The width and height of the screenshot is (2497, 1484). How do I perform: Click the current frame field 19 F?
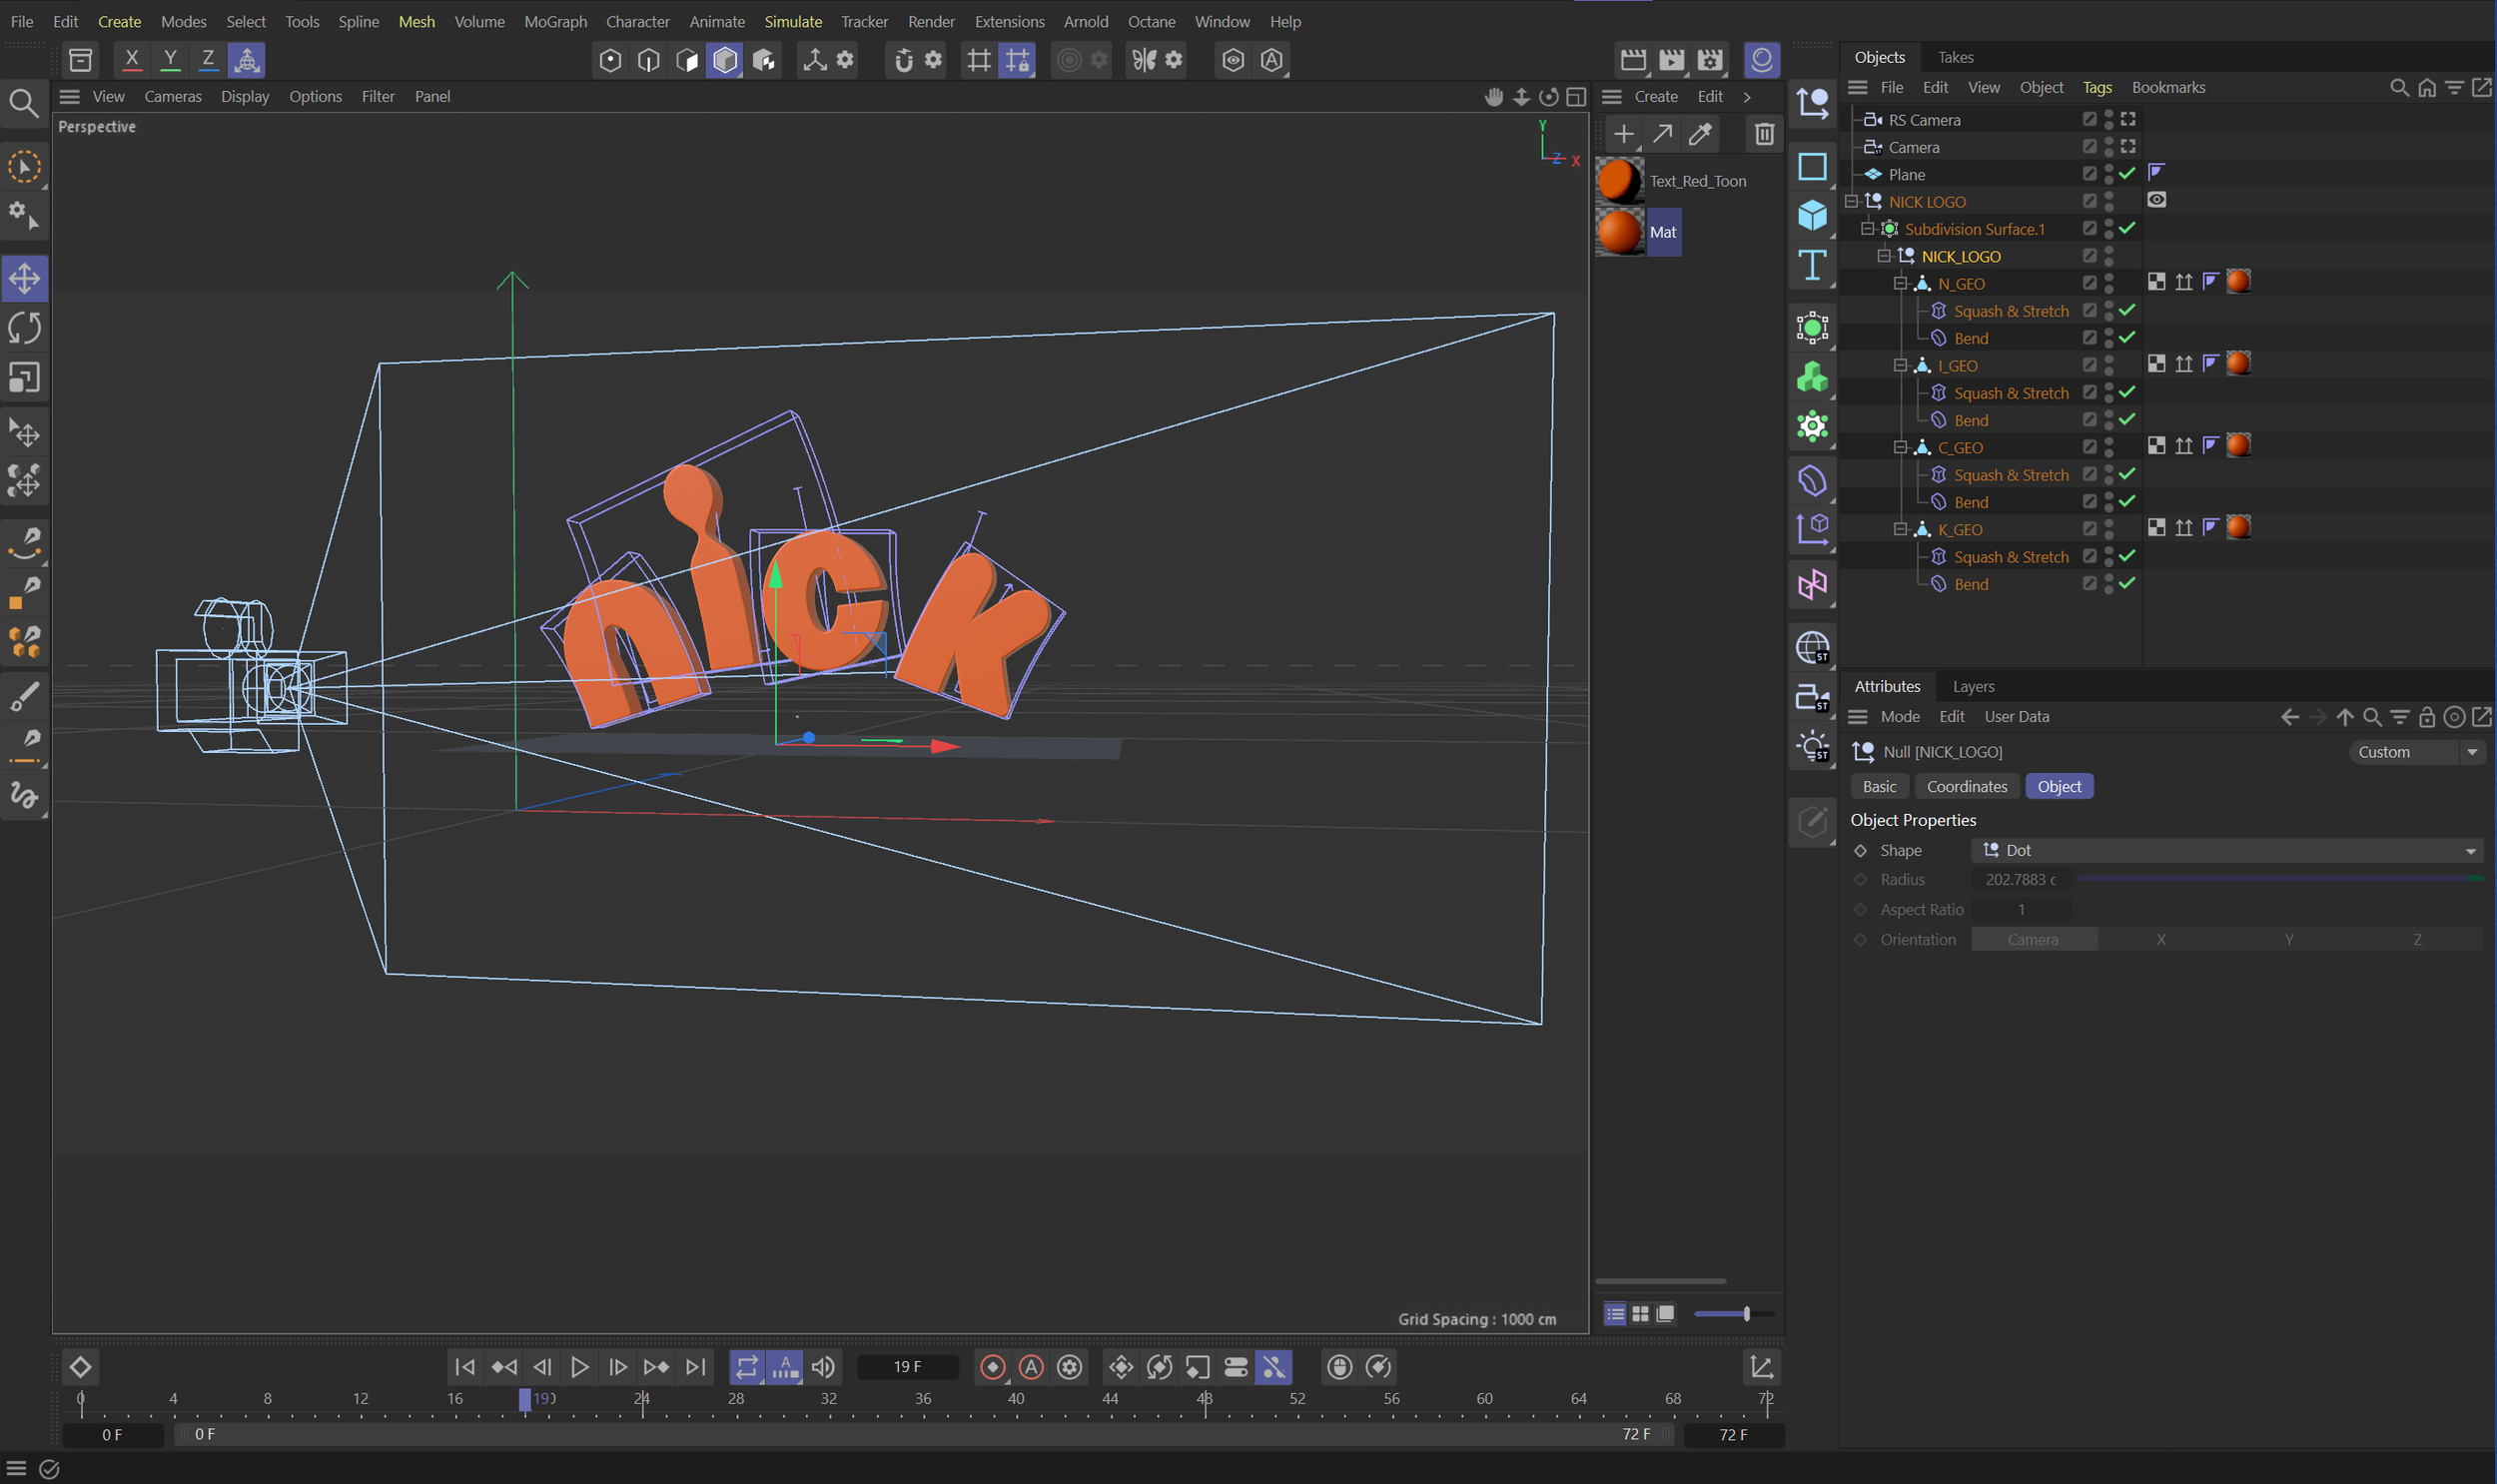[x=907, y=1366]
